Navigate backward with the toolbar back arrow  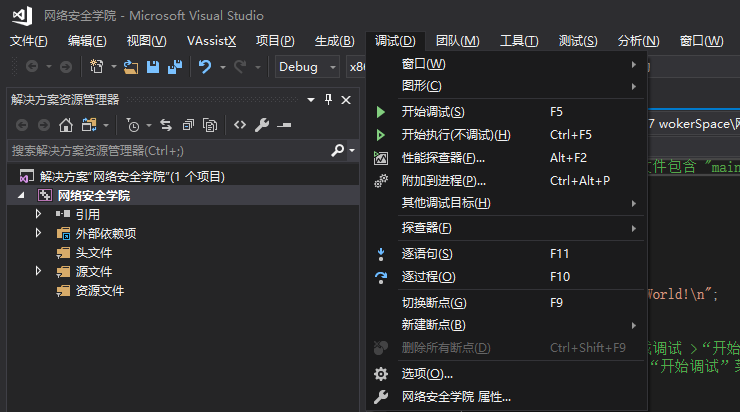tap(32, 67)
